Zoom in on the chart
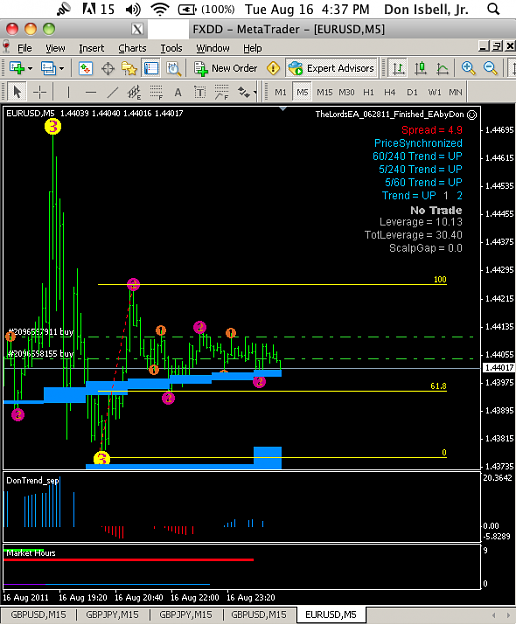Viewport: 516px width, 625px height. (468, 68)
